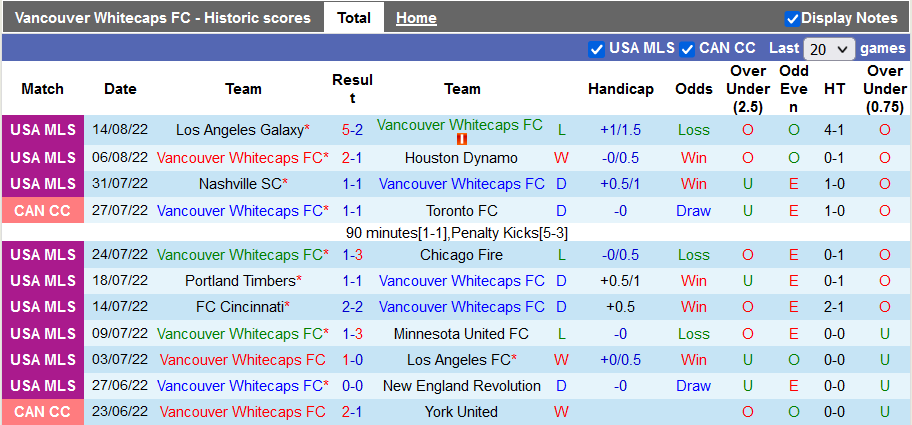Open the Los Angeles Galaxy team link
The width and height of the screenshot is (912, 425).
[239, 130]
